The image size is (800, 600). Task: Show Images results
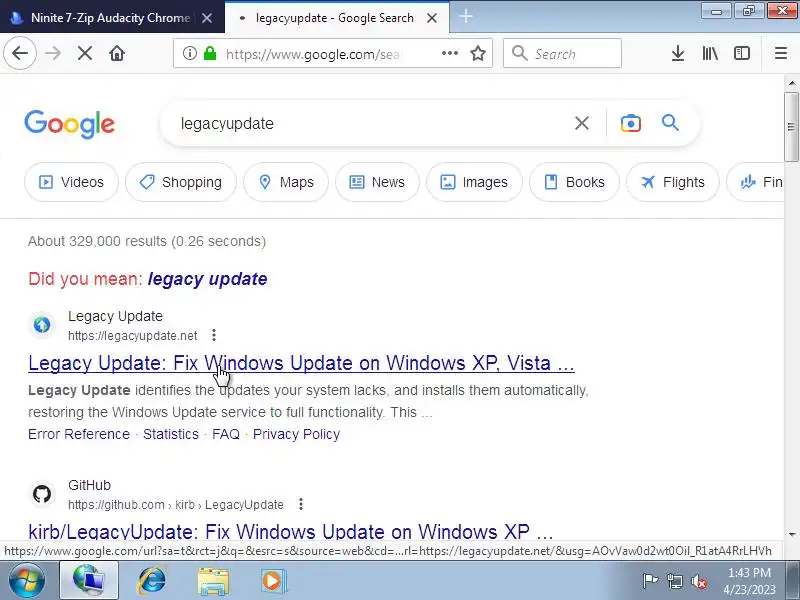[x=474, y=182]
